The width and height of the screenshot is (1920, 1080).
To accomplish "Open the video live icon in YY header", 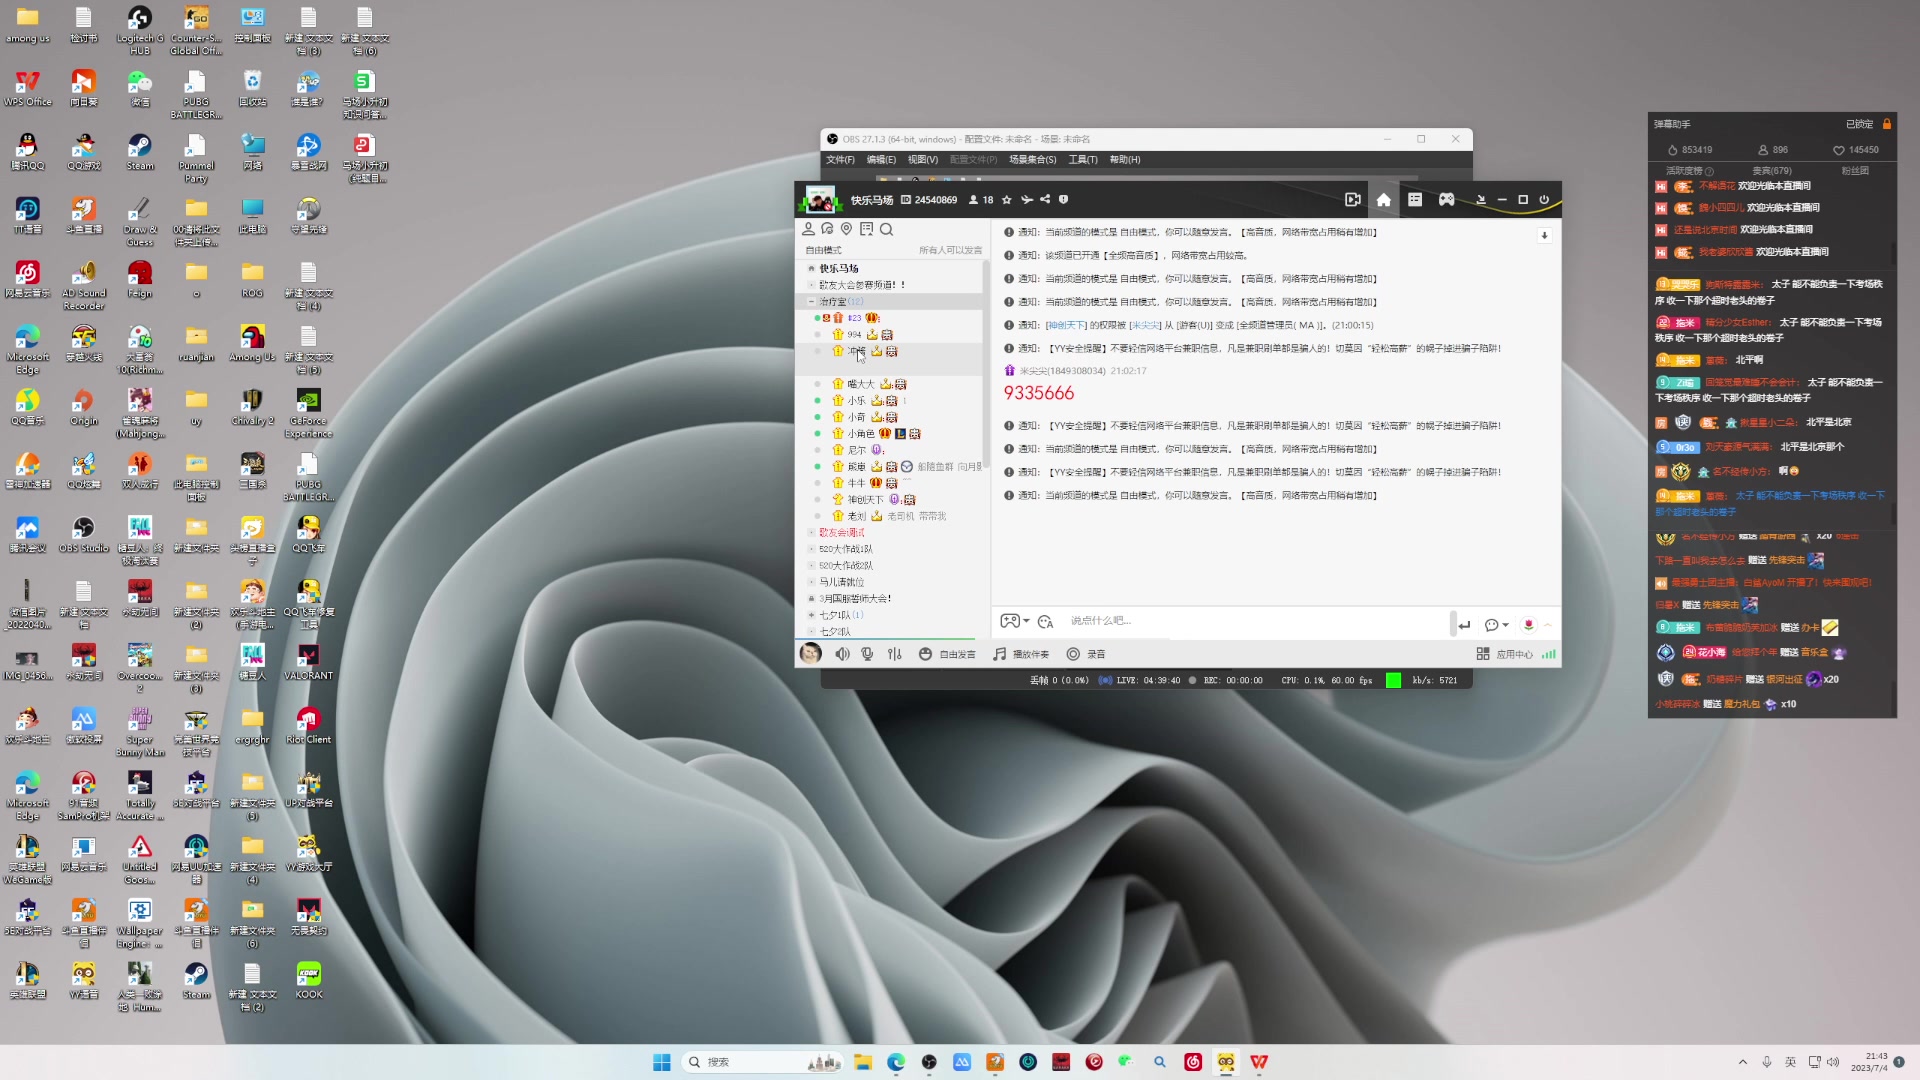I will (1353, 200).
